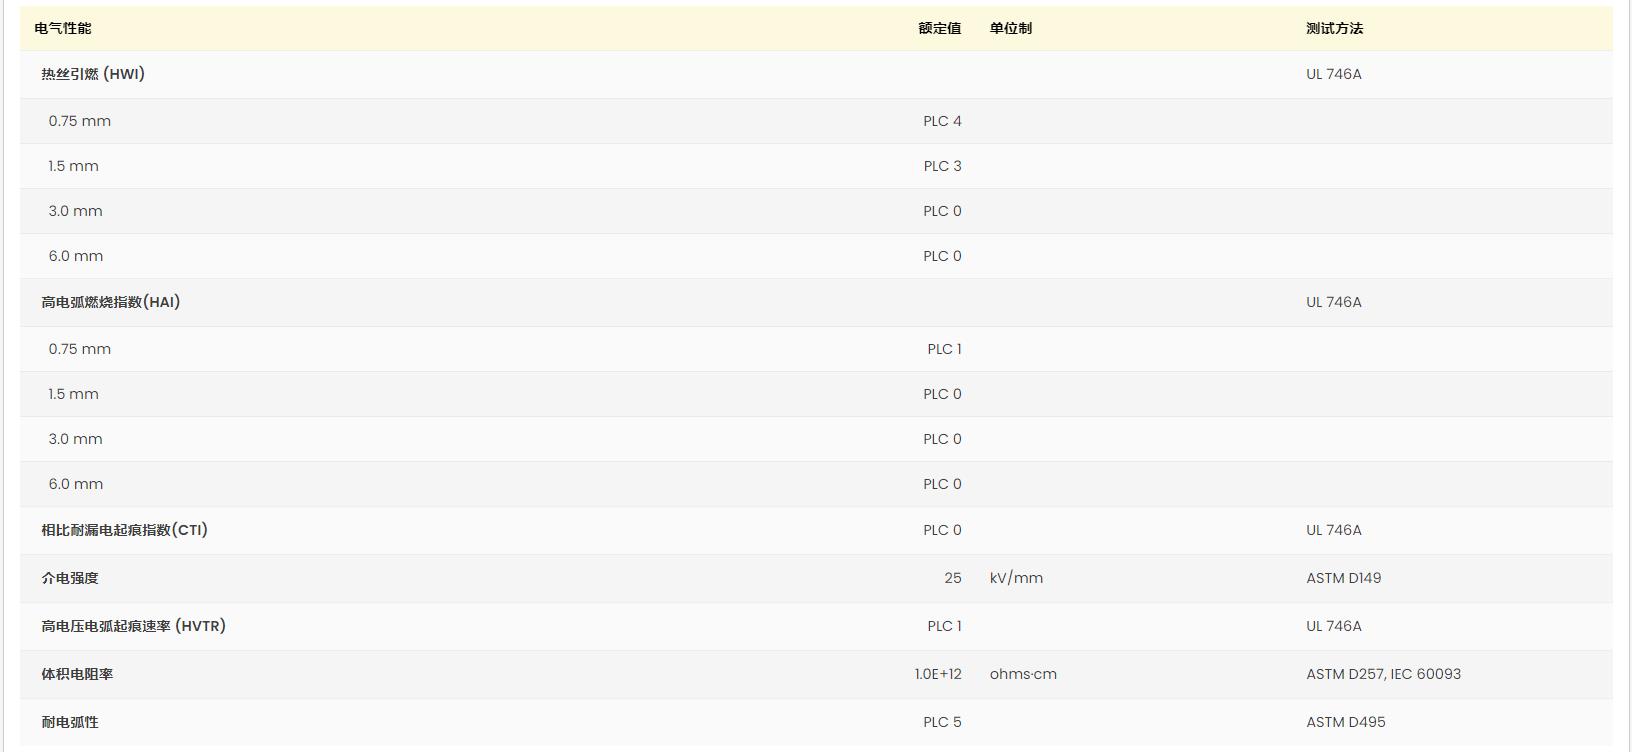Select 0.75 mm in the HWI section
Image resolution: width=1632 pixels, height=752 pixels.
(80, 121)
